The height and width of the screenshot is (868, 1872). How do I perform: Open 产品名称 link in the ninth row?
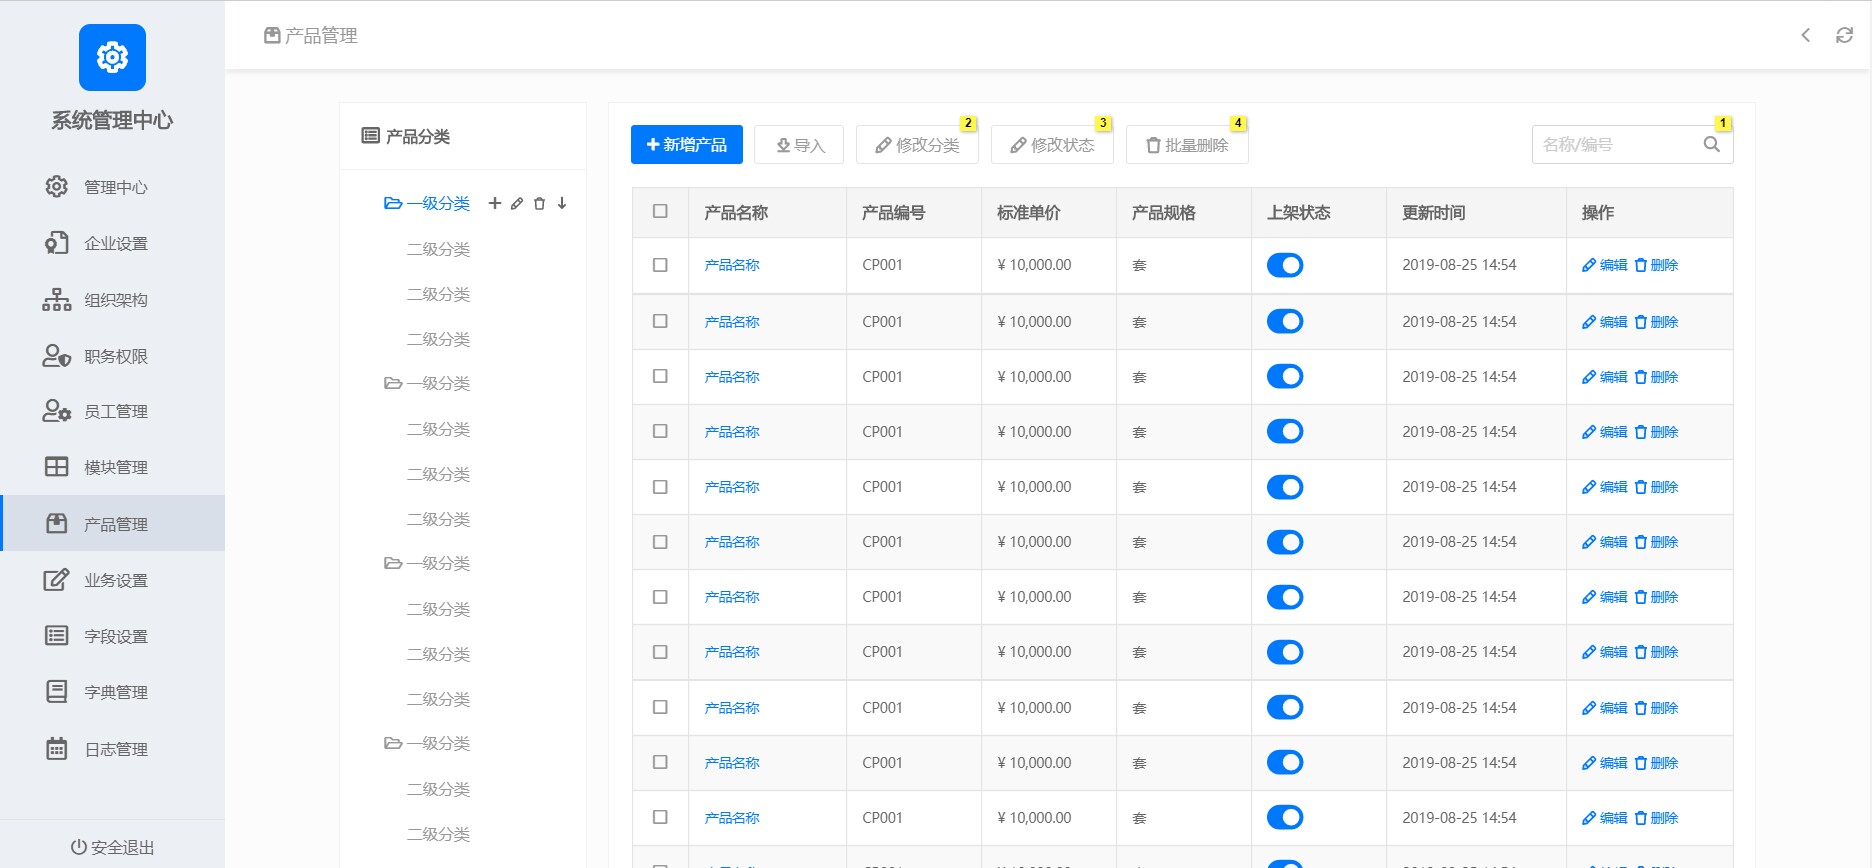pyautogui.click(x=732, y=708)
